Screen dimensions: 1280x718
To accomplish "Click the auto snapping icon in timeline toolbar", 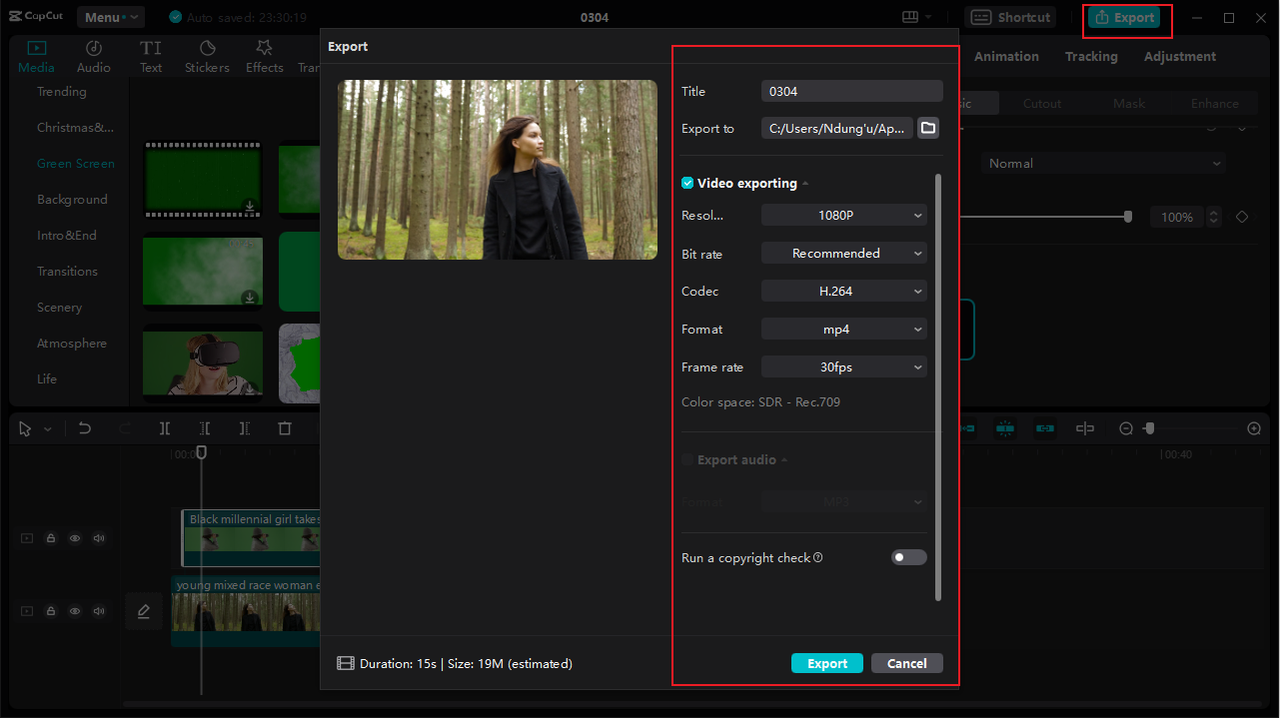I will [1005, 428].
